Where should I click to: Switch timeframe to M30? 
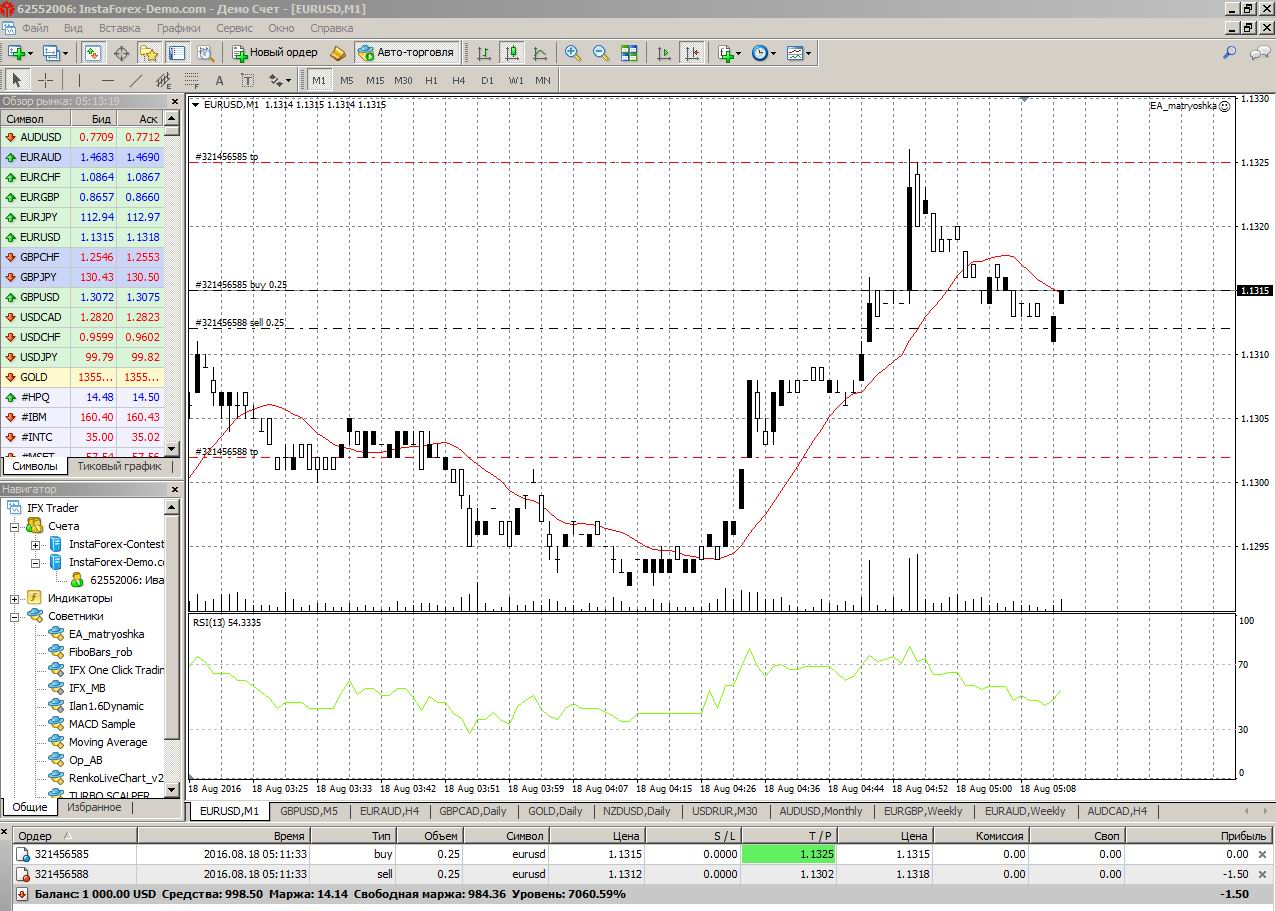[403, 80]
